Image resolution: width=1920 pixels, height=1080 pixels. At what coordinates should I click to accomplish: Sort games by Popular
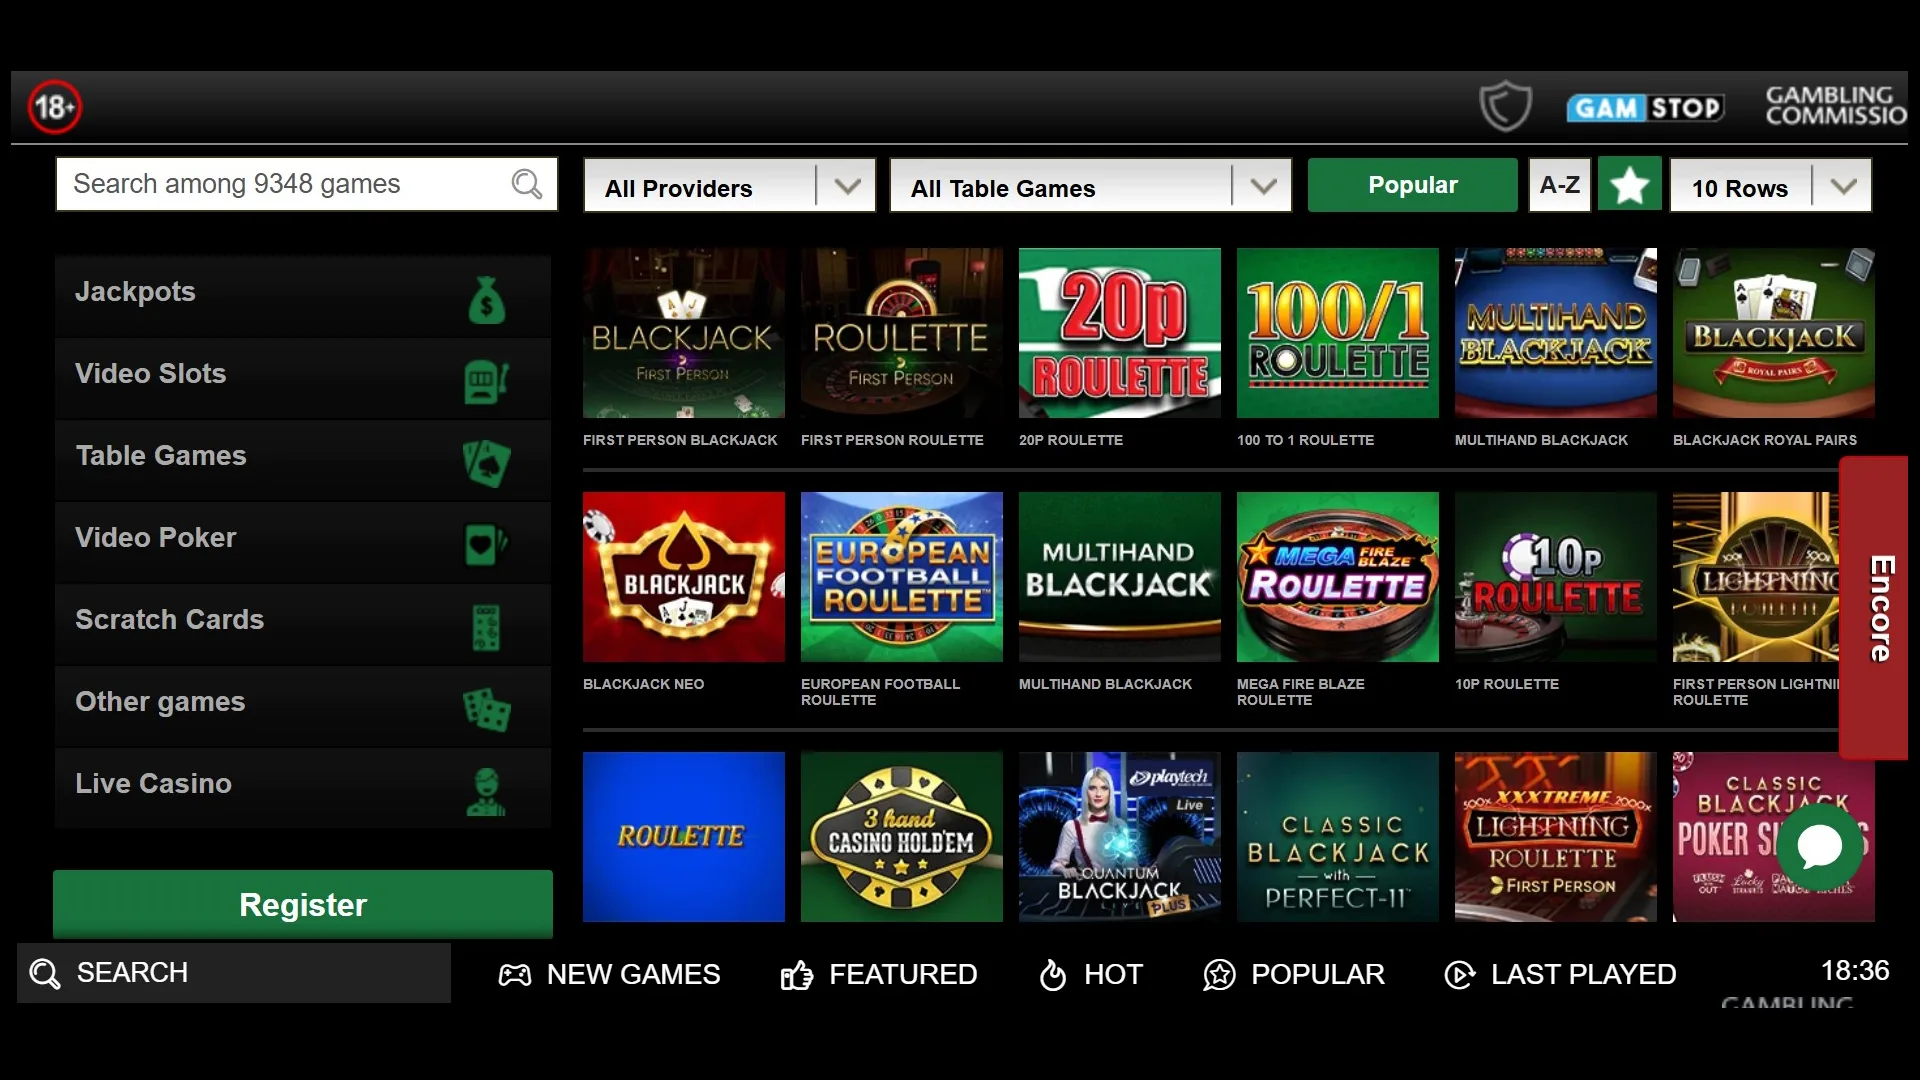click(x=1413, y=185)
